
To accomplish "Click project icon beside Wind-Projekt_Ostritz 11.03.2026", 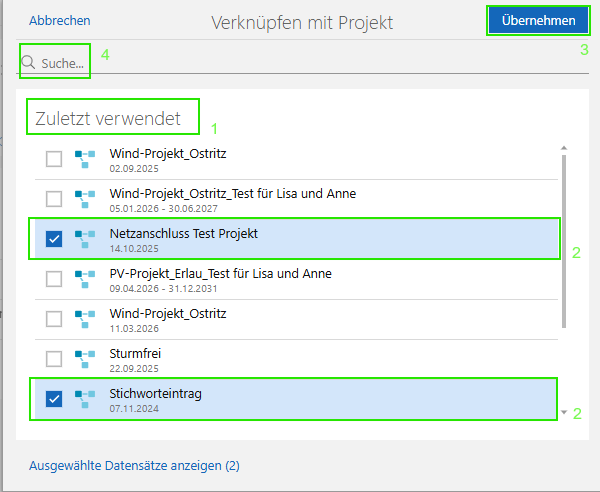I will point(85,319).
